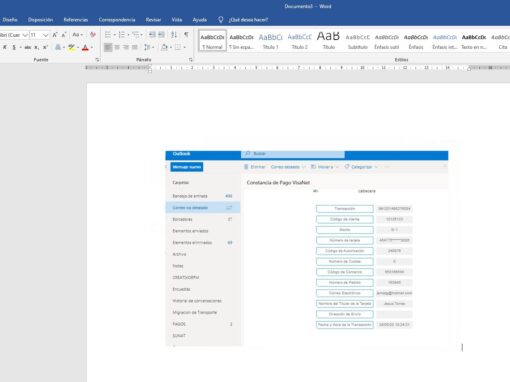Go to the Vista tab
This screenshot has height=382, width=510.
pyautogui.click(x=177, y=20)
